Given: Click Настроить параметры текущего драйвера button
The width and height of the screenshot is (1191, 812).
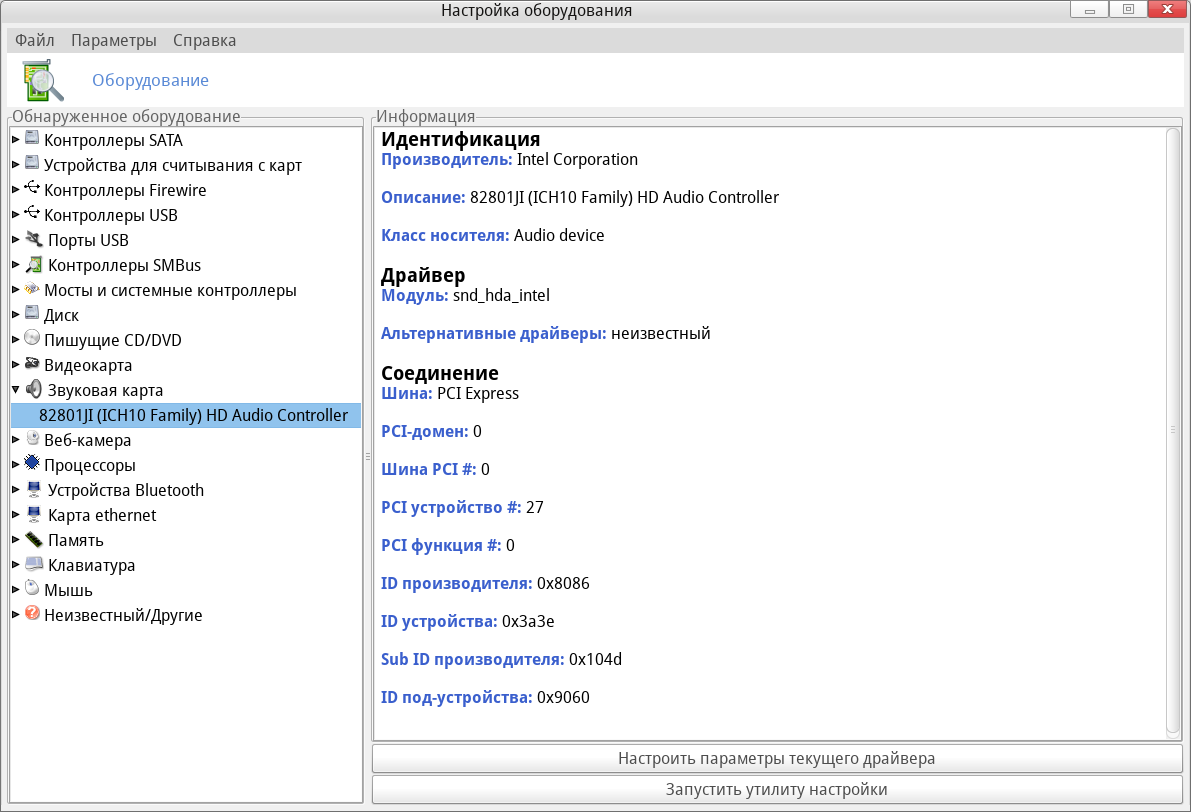Looking at the screenshot, I should 776,758.
